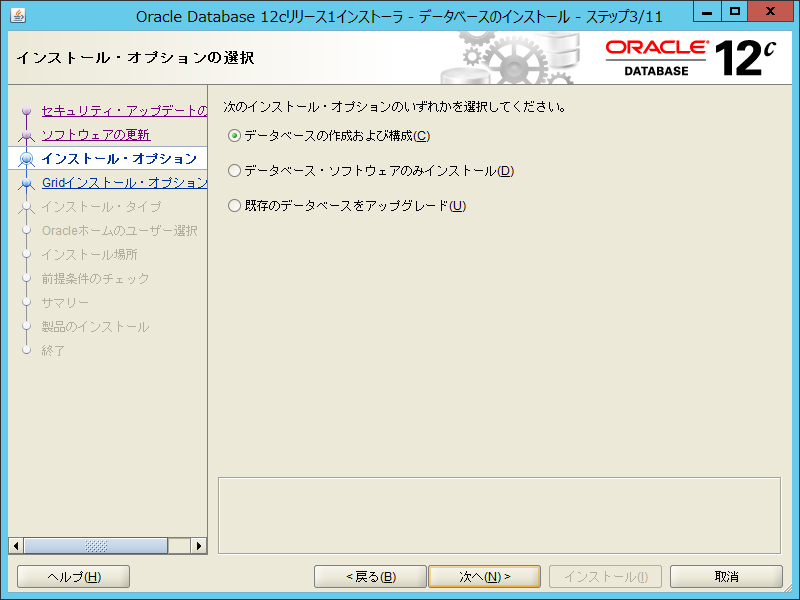800x600 pixels.
Task: Click the Java icon in title bar
Action: (x=19, y=15)
